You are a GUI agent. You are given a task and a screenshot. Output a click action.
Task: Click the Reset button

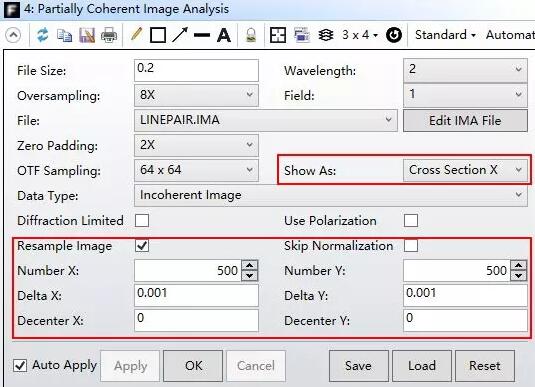pyautogui.click(x=485, y=366)
